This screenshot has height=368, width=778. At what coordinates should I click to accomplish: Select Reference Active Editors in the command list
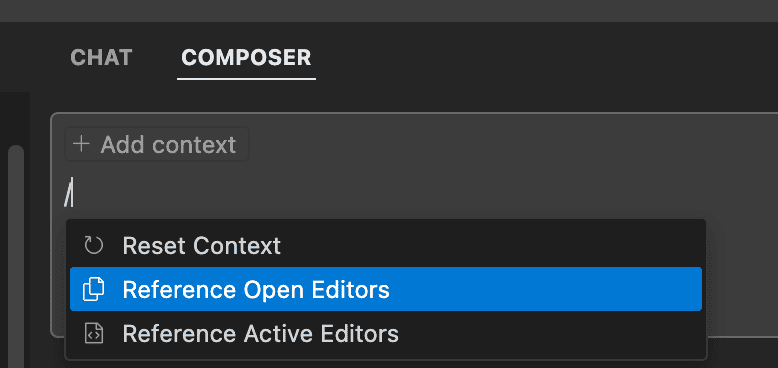coord(386,333)
